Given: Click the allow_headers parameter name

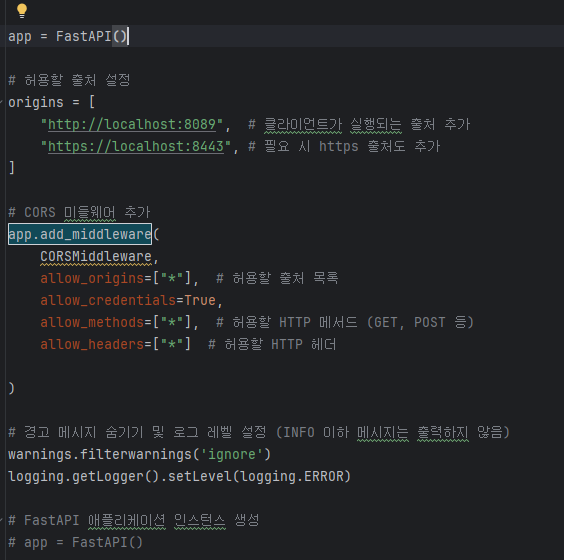Looking at the screenshot, I should [92, 345].
